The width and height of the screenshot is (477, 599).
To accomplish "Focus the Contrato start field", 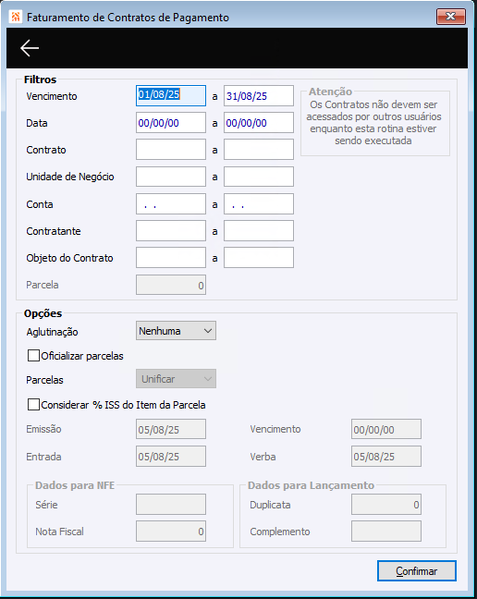I will [171, 149].
